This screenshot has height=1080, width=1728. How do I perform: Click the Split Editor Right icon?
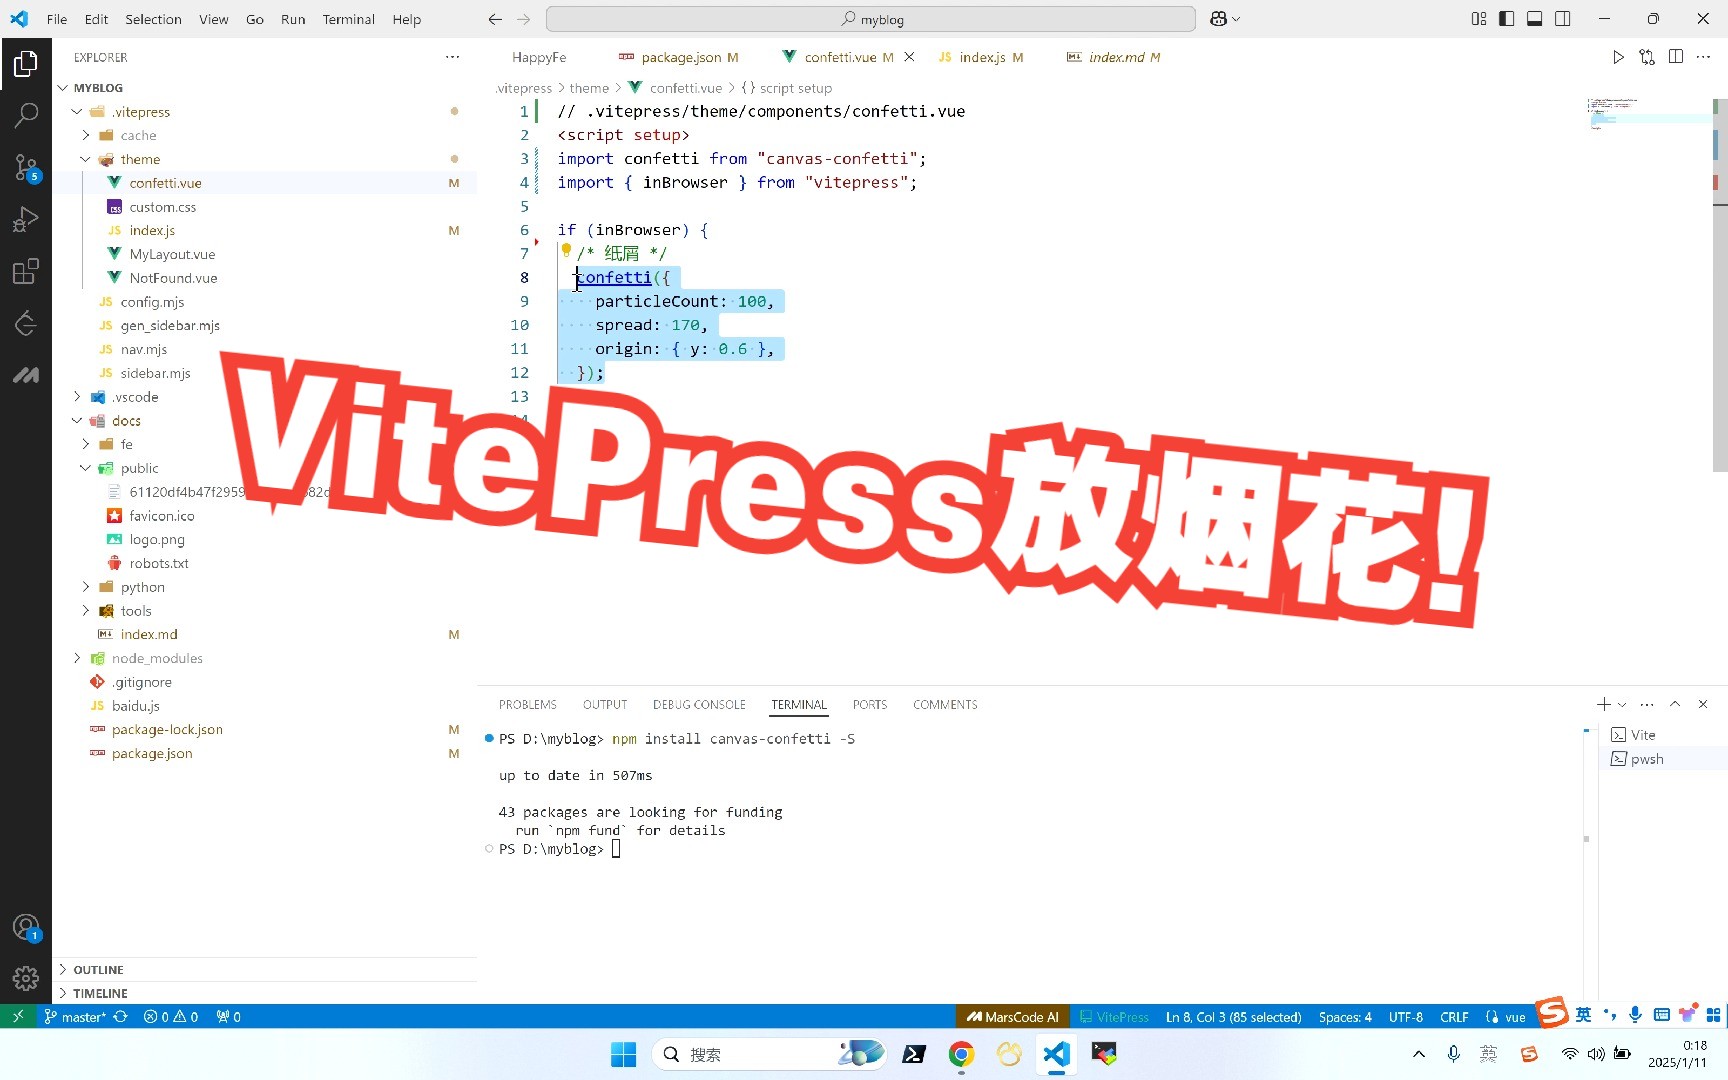click(1676, 57)
